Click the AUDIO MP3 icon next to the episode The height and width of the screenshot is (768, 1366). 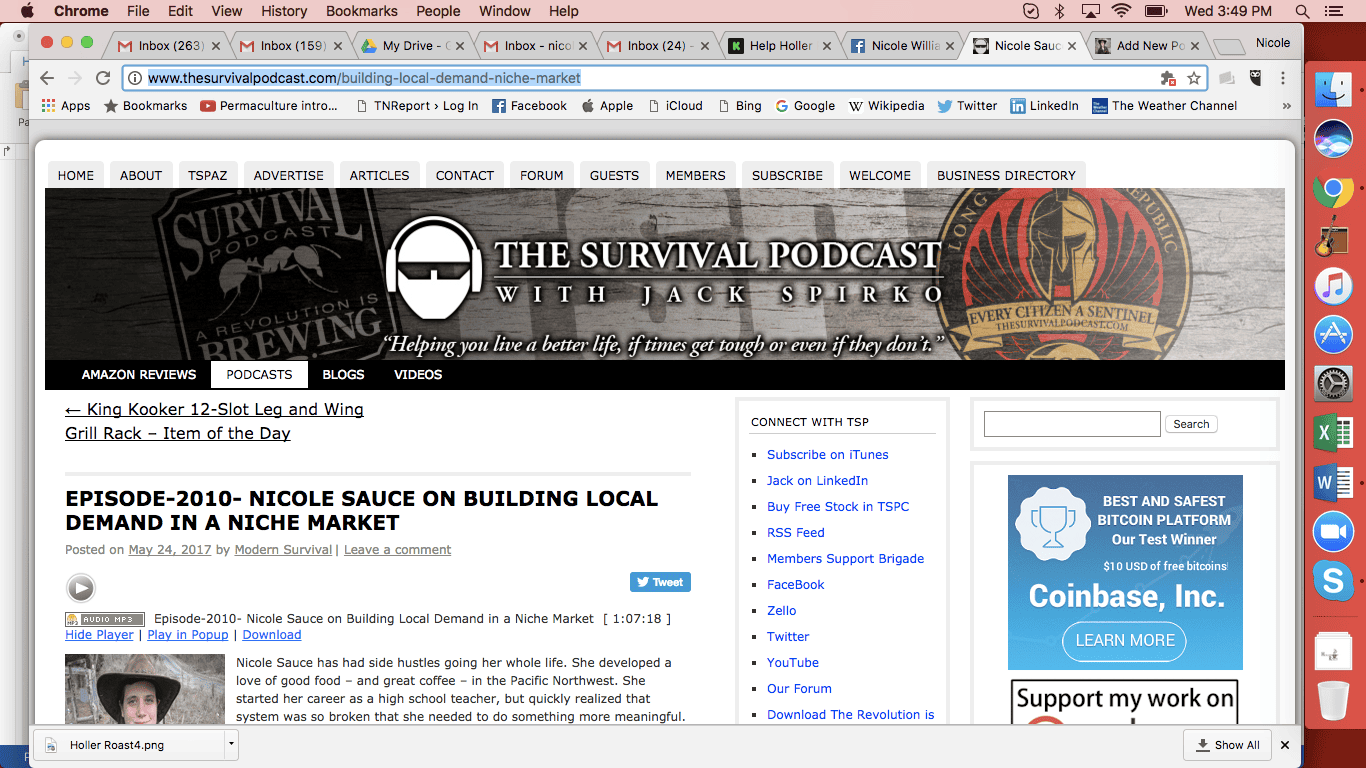point(104,618)
